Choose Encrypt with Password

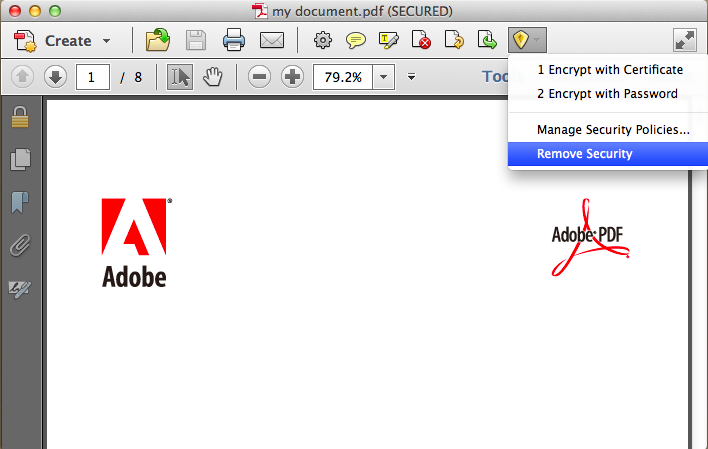pos(610,94)
